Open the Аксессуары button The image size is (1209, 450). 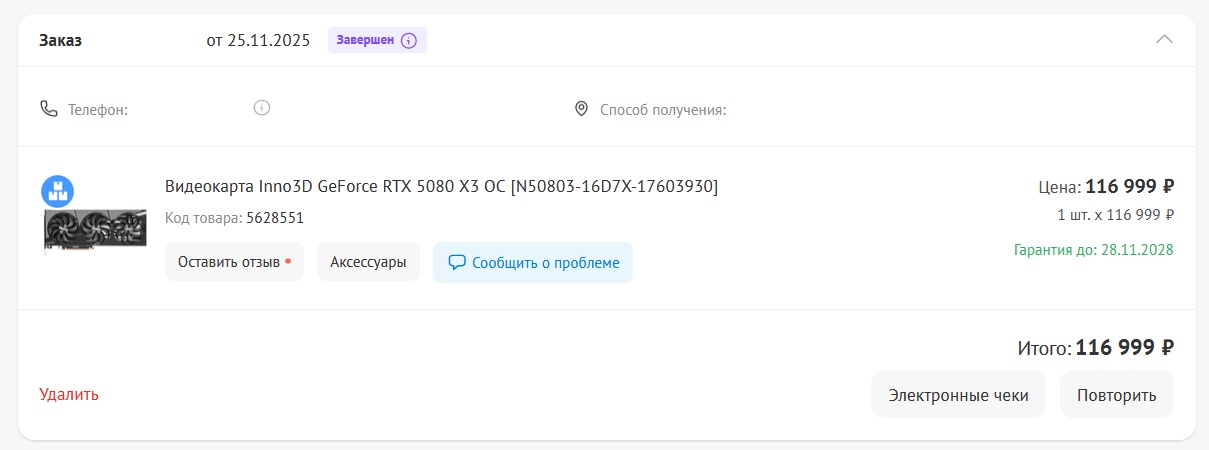pyautogui.click(x=368, y=262)
